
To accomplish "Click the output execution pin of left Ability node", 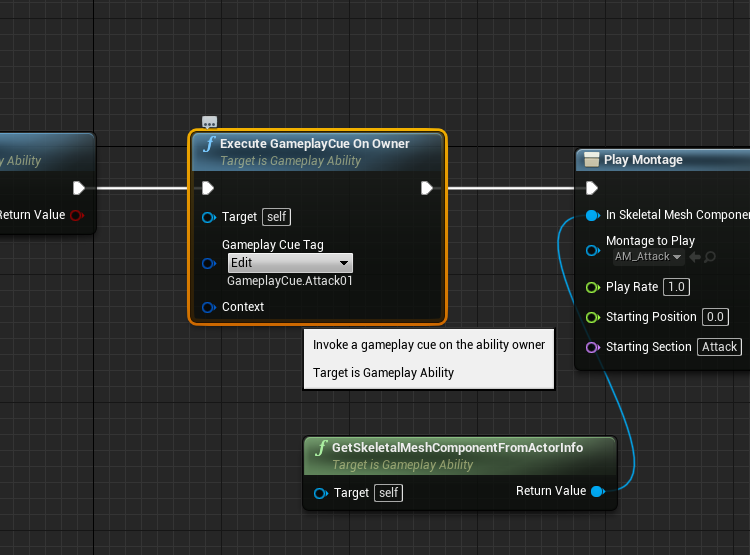I will click(x=79, y=188).
